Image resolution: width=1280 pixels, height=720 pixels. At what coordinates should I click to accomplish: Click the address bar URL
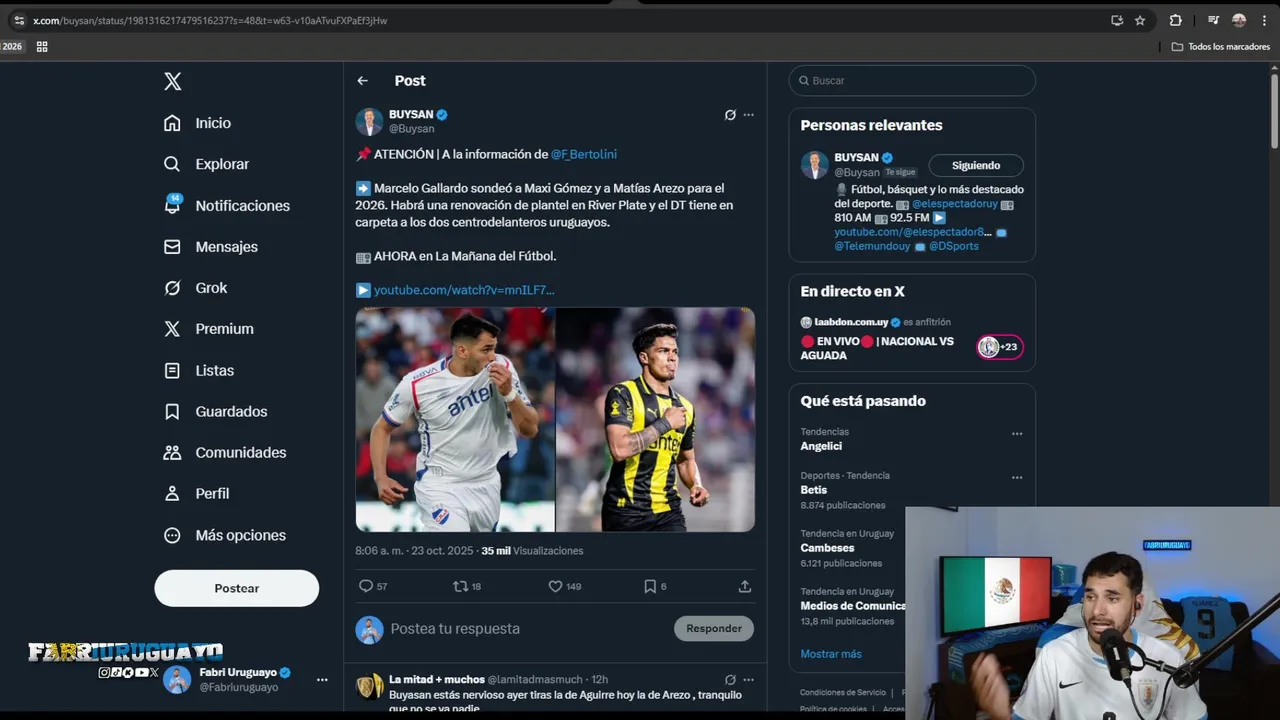210,20
